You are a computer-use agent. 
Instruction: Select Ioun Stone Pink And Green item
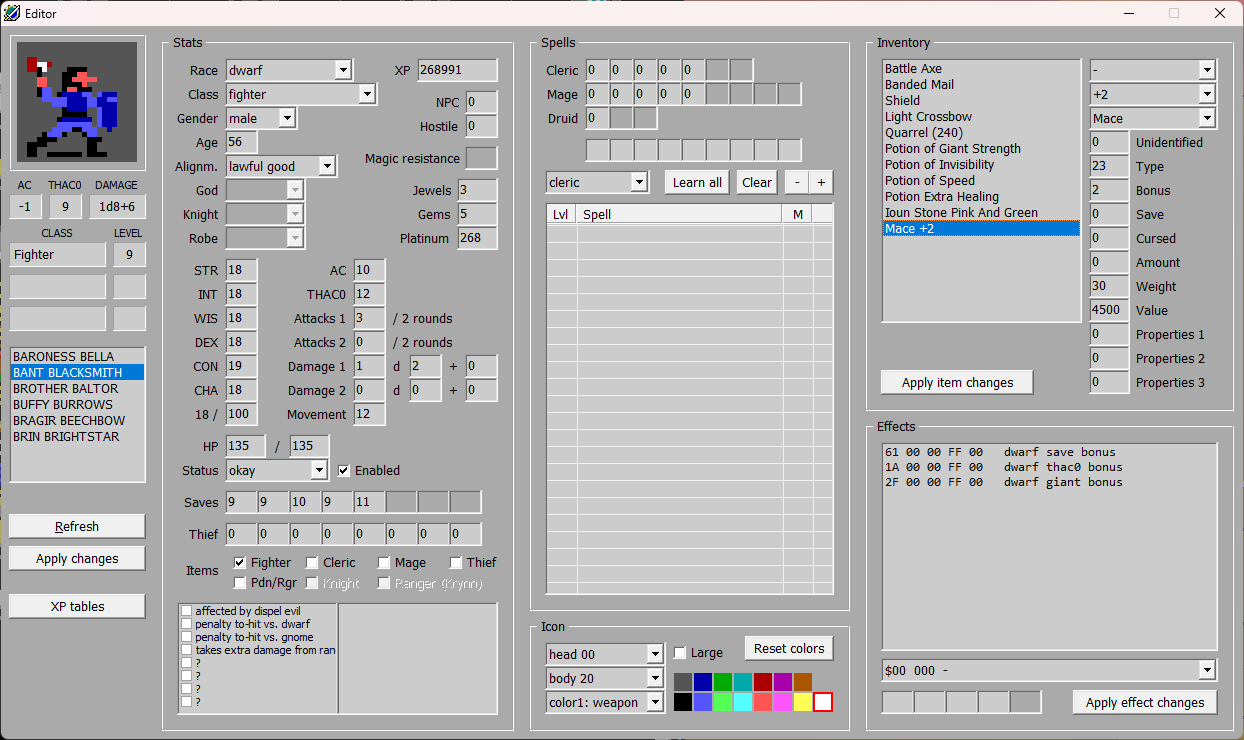(x=981, y=213)
